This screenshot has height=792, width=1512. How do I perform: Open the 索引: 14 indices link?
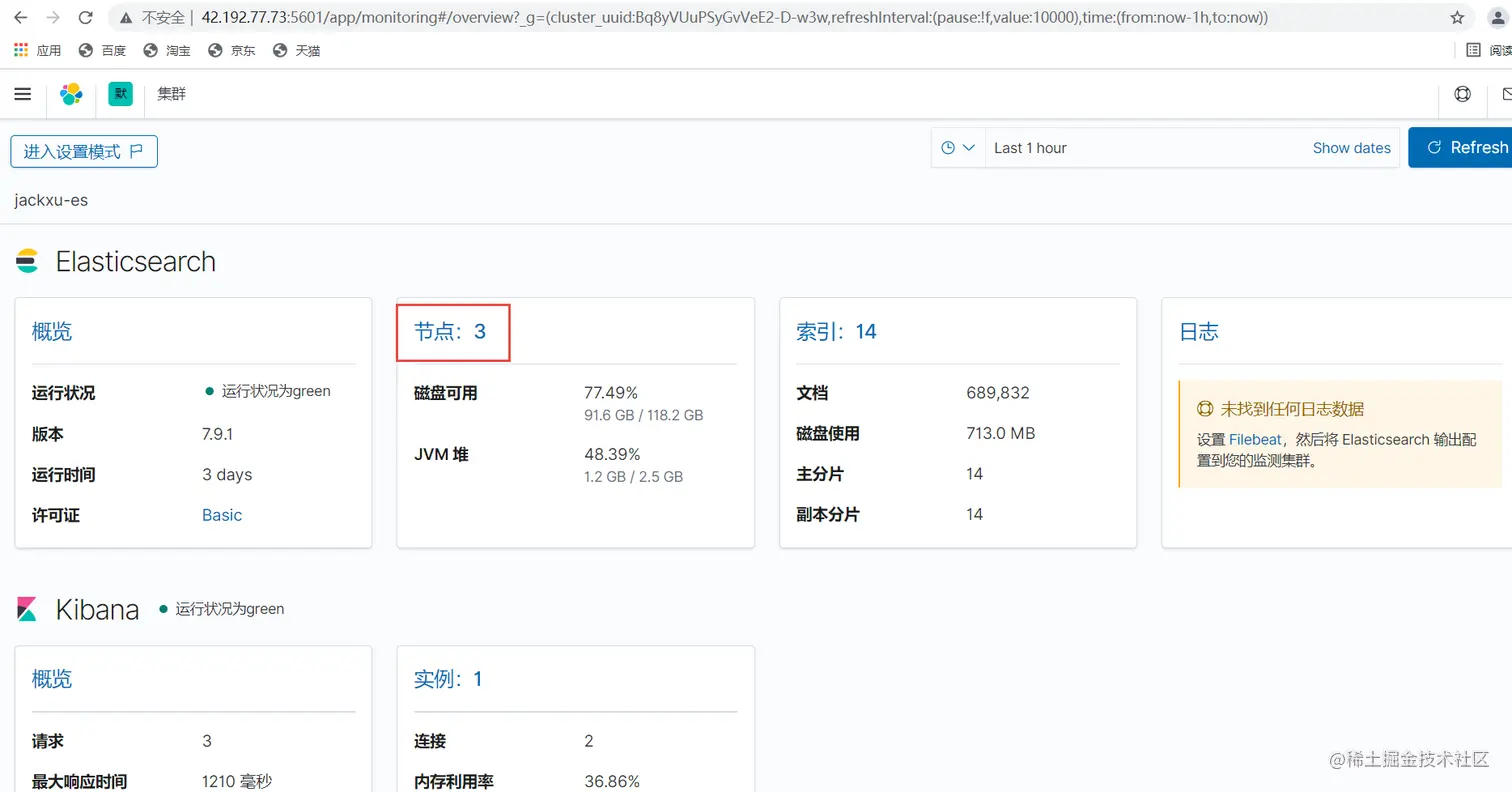(837, 331)
